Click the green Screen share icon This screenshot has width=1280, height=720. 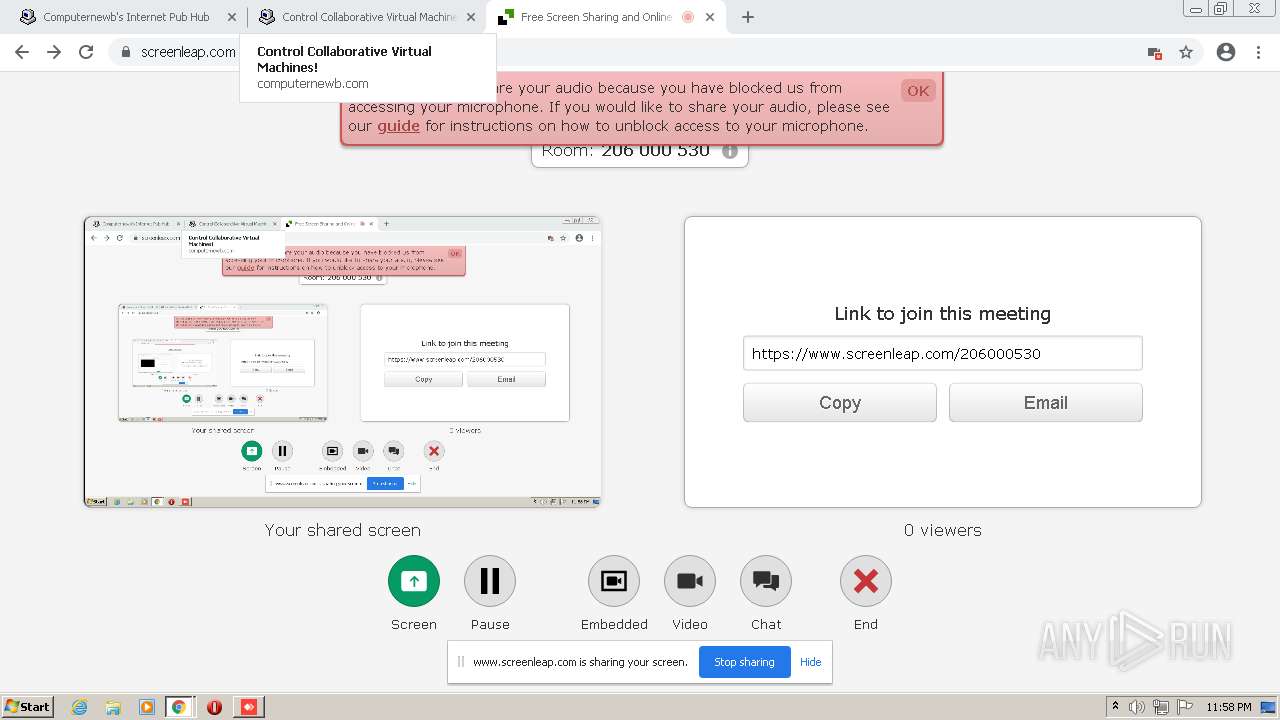pyautogui.click(x=414, y=581)
